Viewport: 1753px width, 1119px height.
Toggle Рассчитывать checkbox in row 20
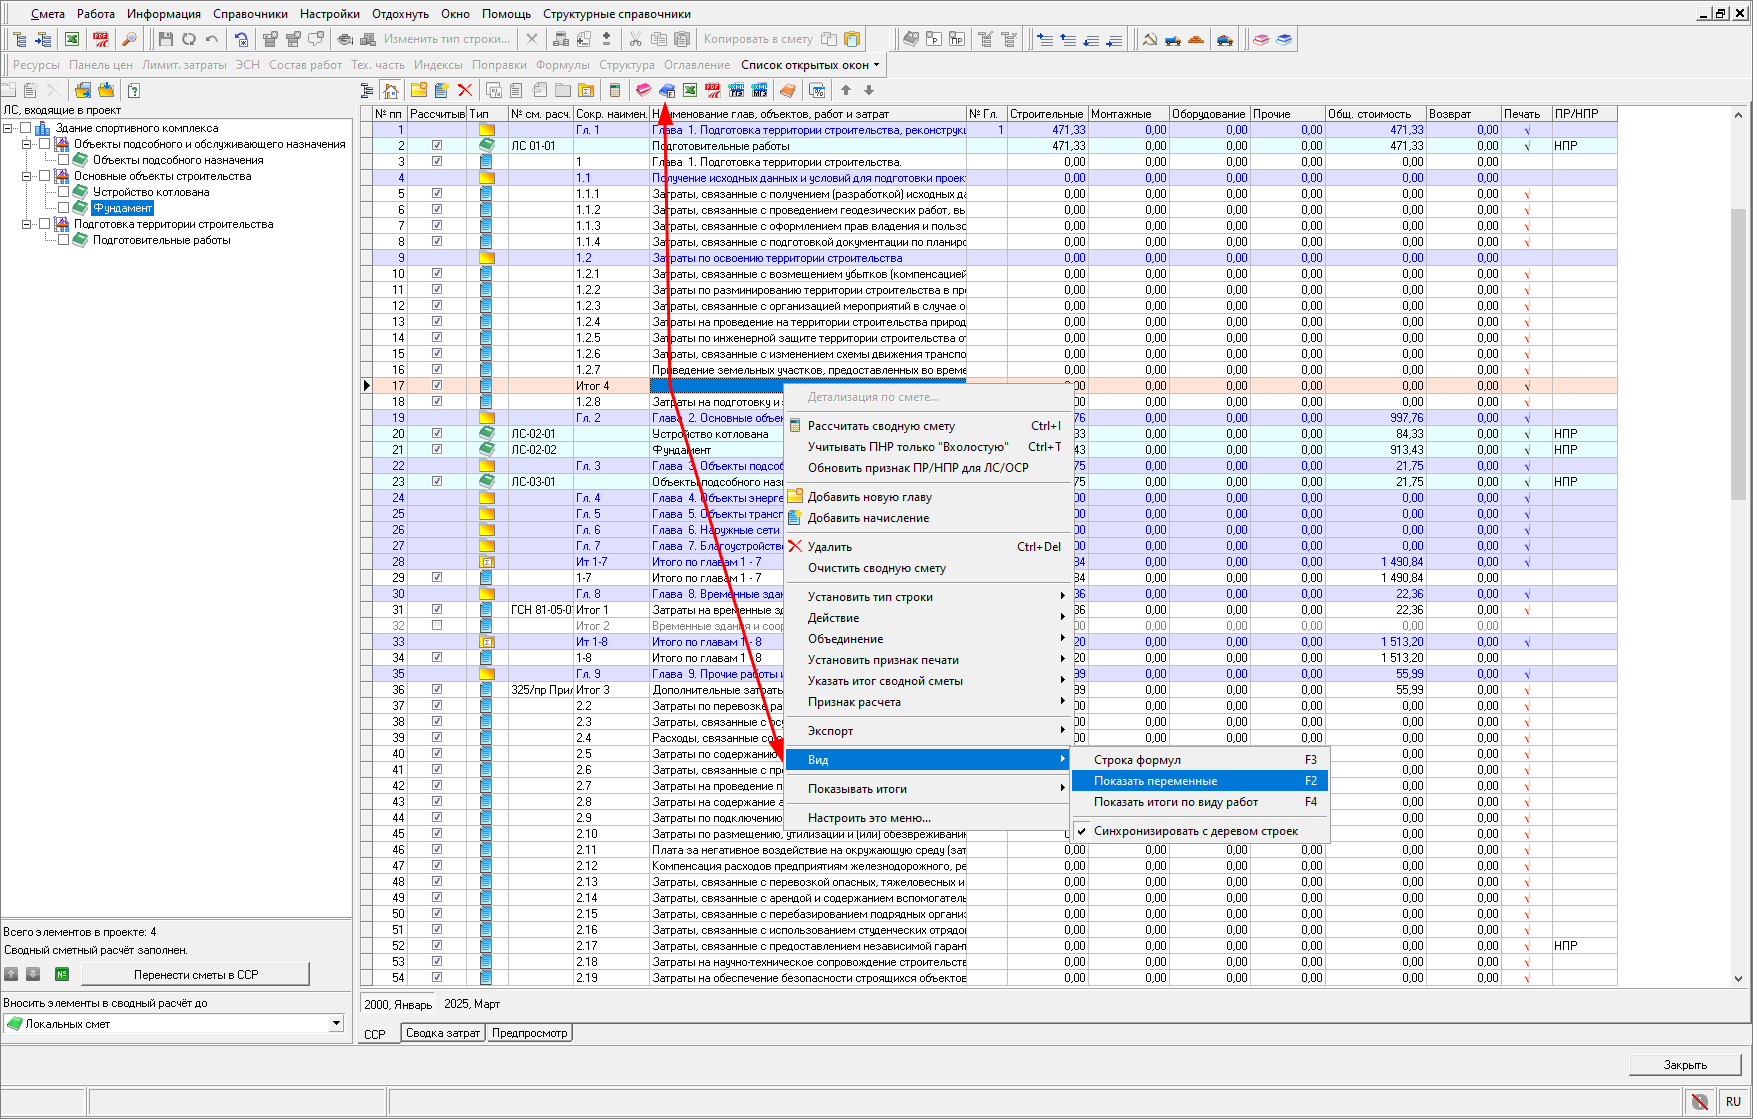click(437, 434)
